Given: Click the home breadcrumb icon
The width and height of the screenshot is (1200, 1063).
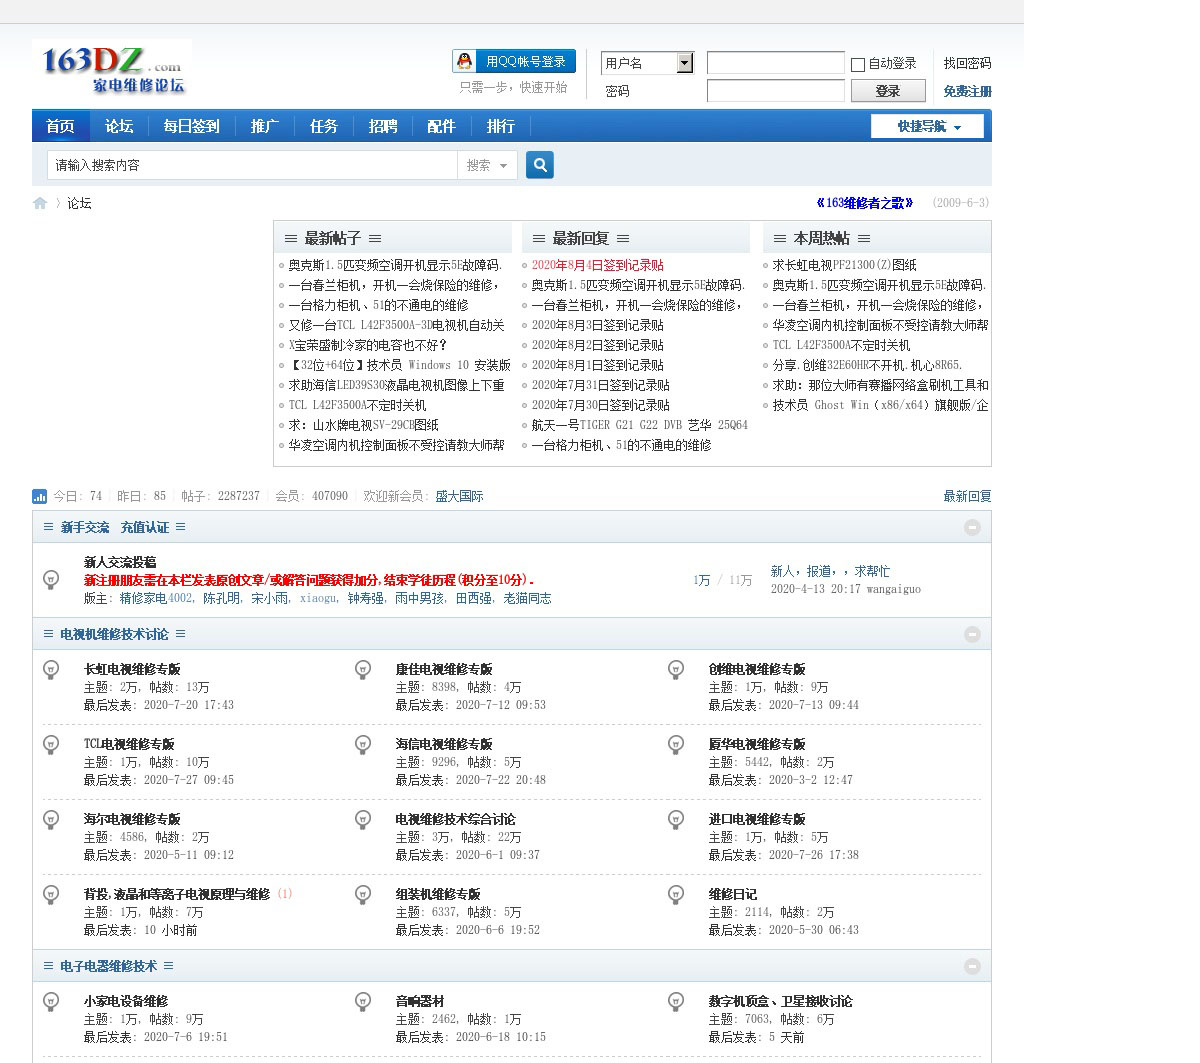Looking at the screenshot, I should click(x=40, y=203).
